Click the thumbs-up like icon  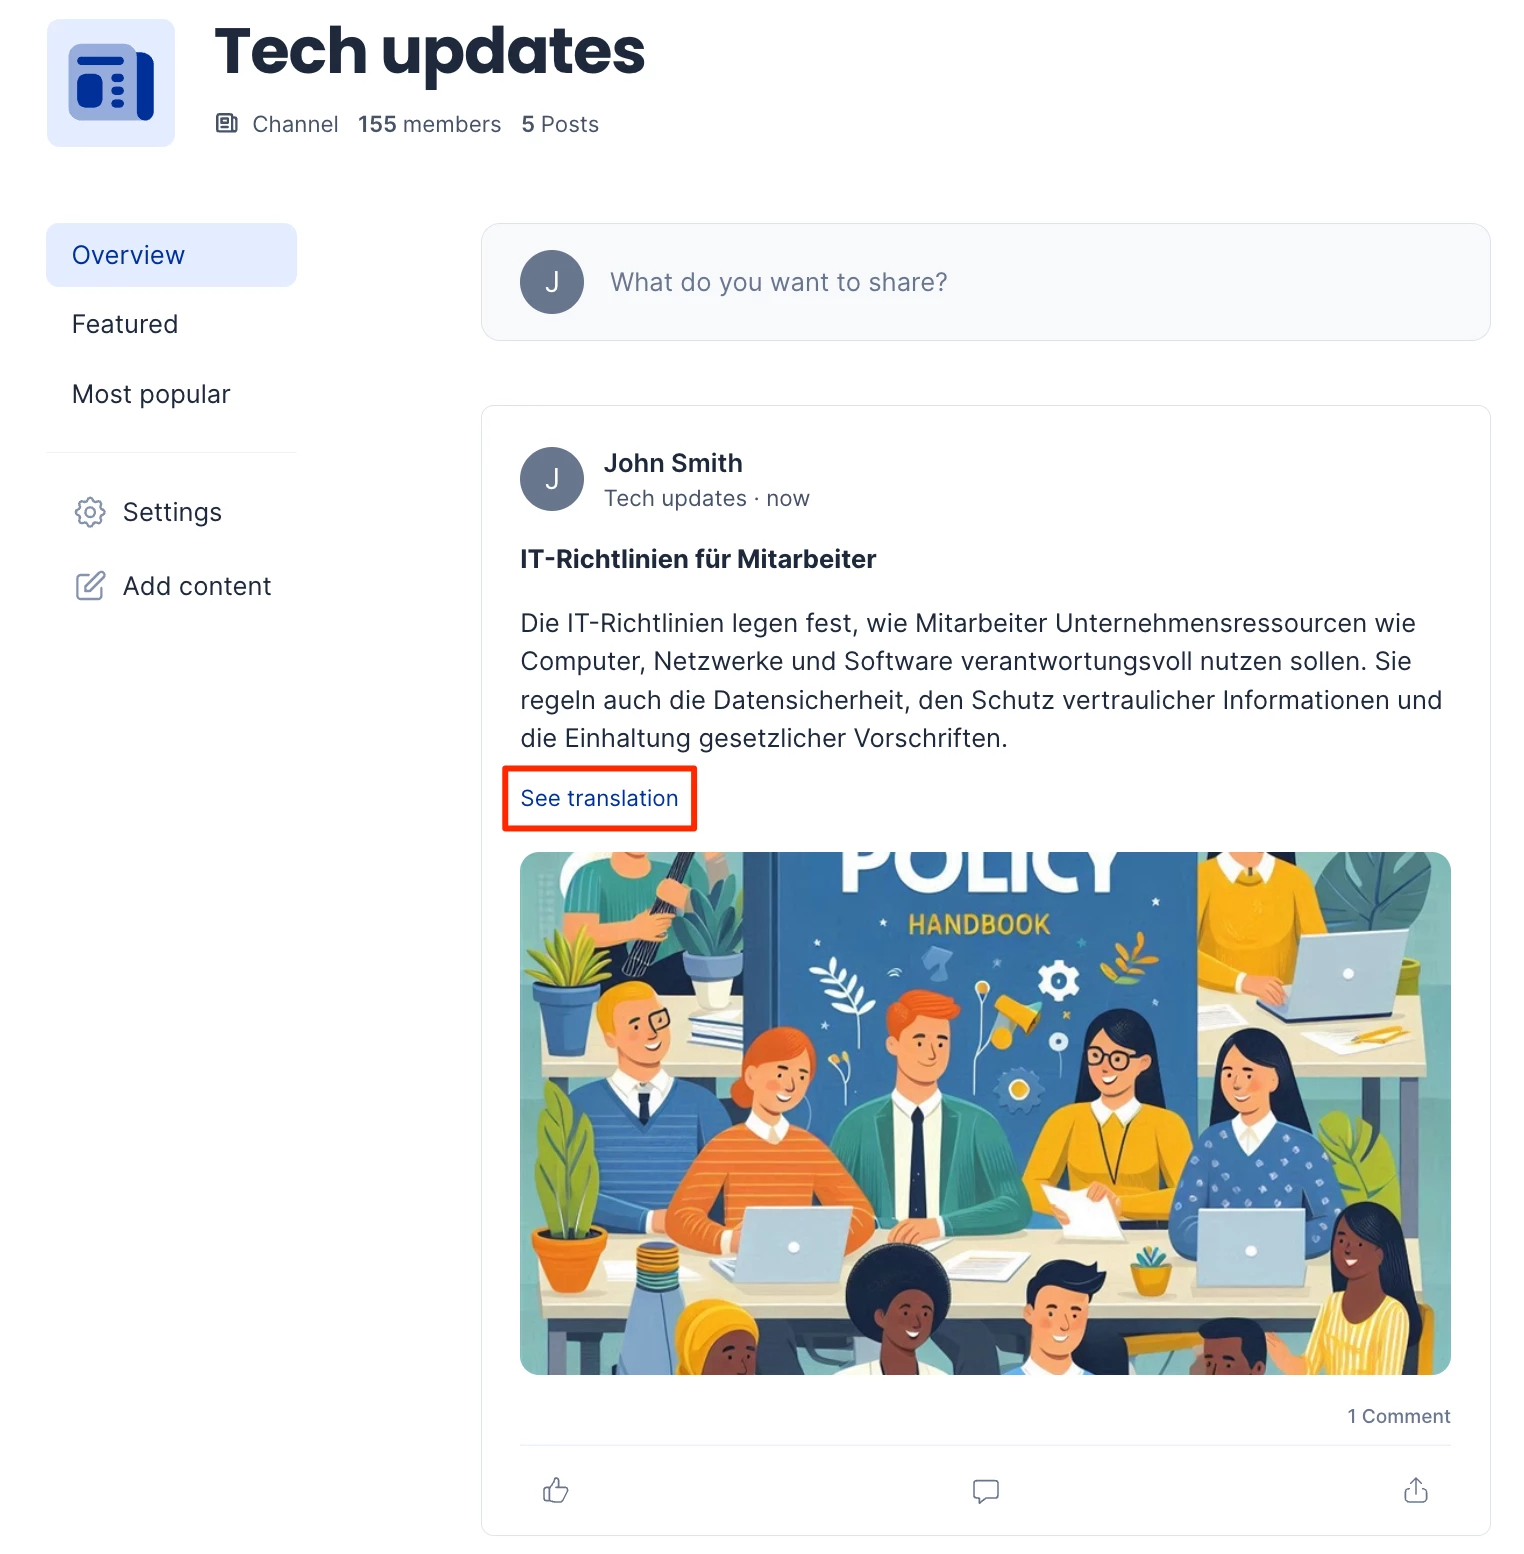[555, 1491]
